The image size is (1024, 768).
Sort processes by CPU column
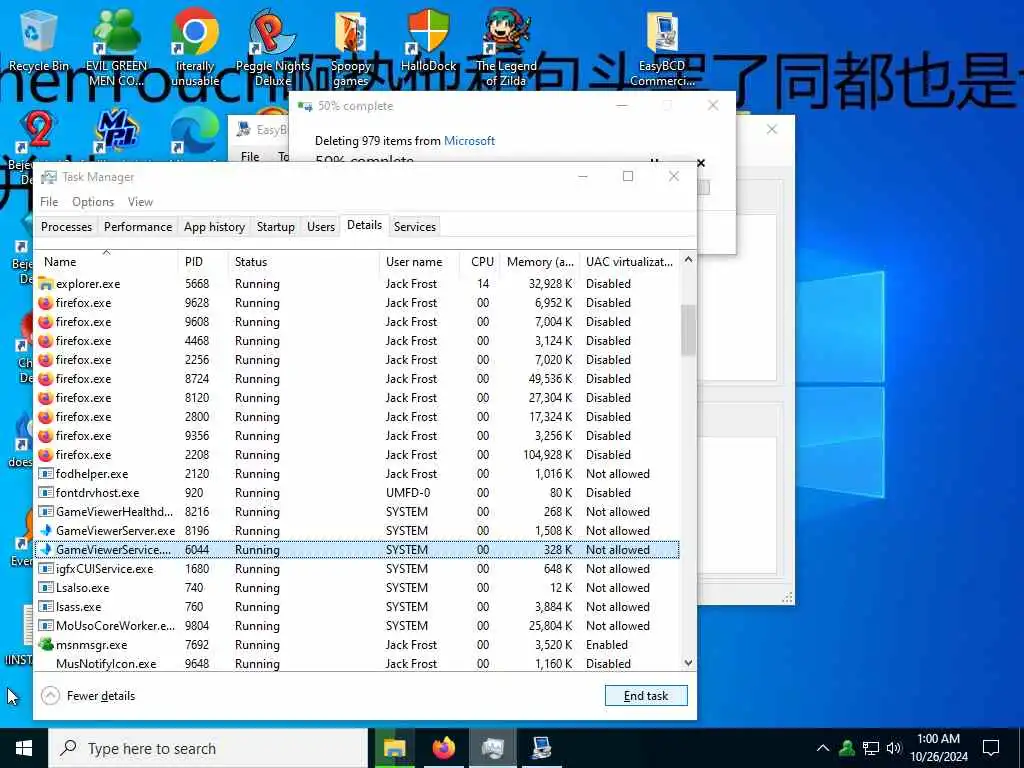(x=480, y=261)
